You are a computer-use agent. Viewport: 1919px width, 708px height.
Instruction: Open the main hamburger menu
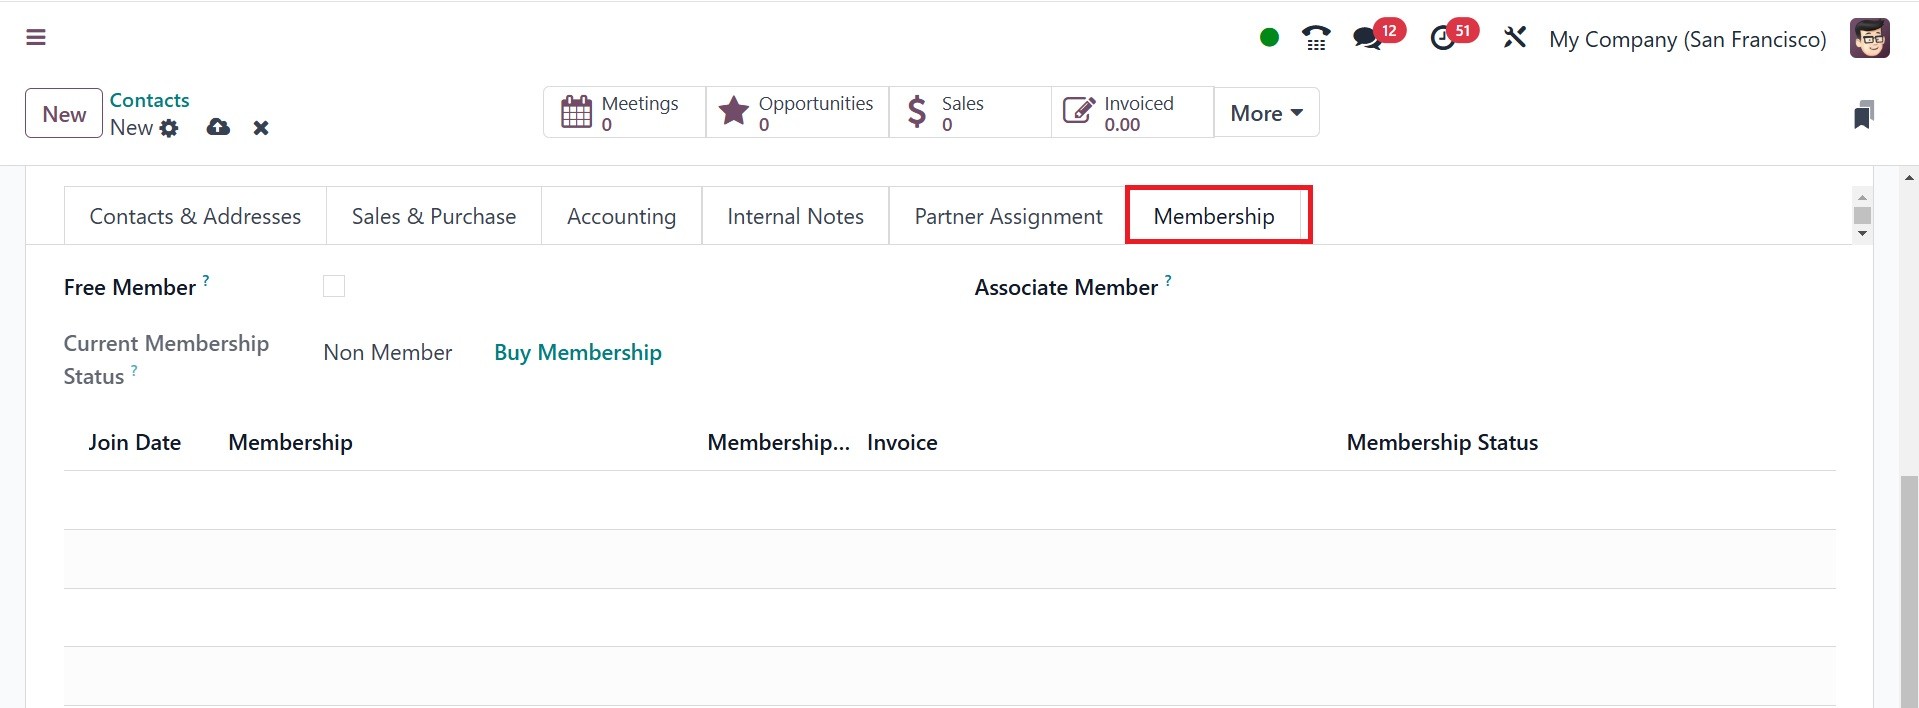(36, 38)
